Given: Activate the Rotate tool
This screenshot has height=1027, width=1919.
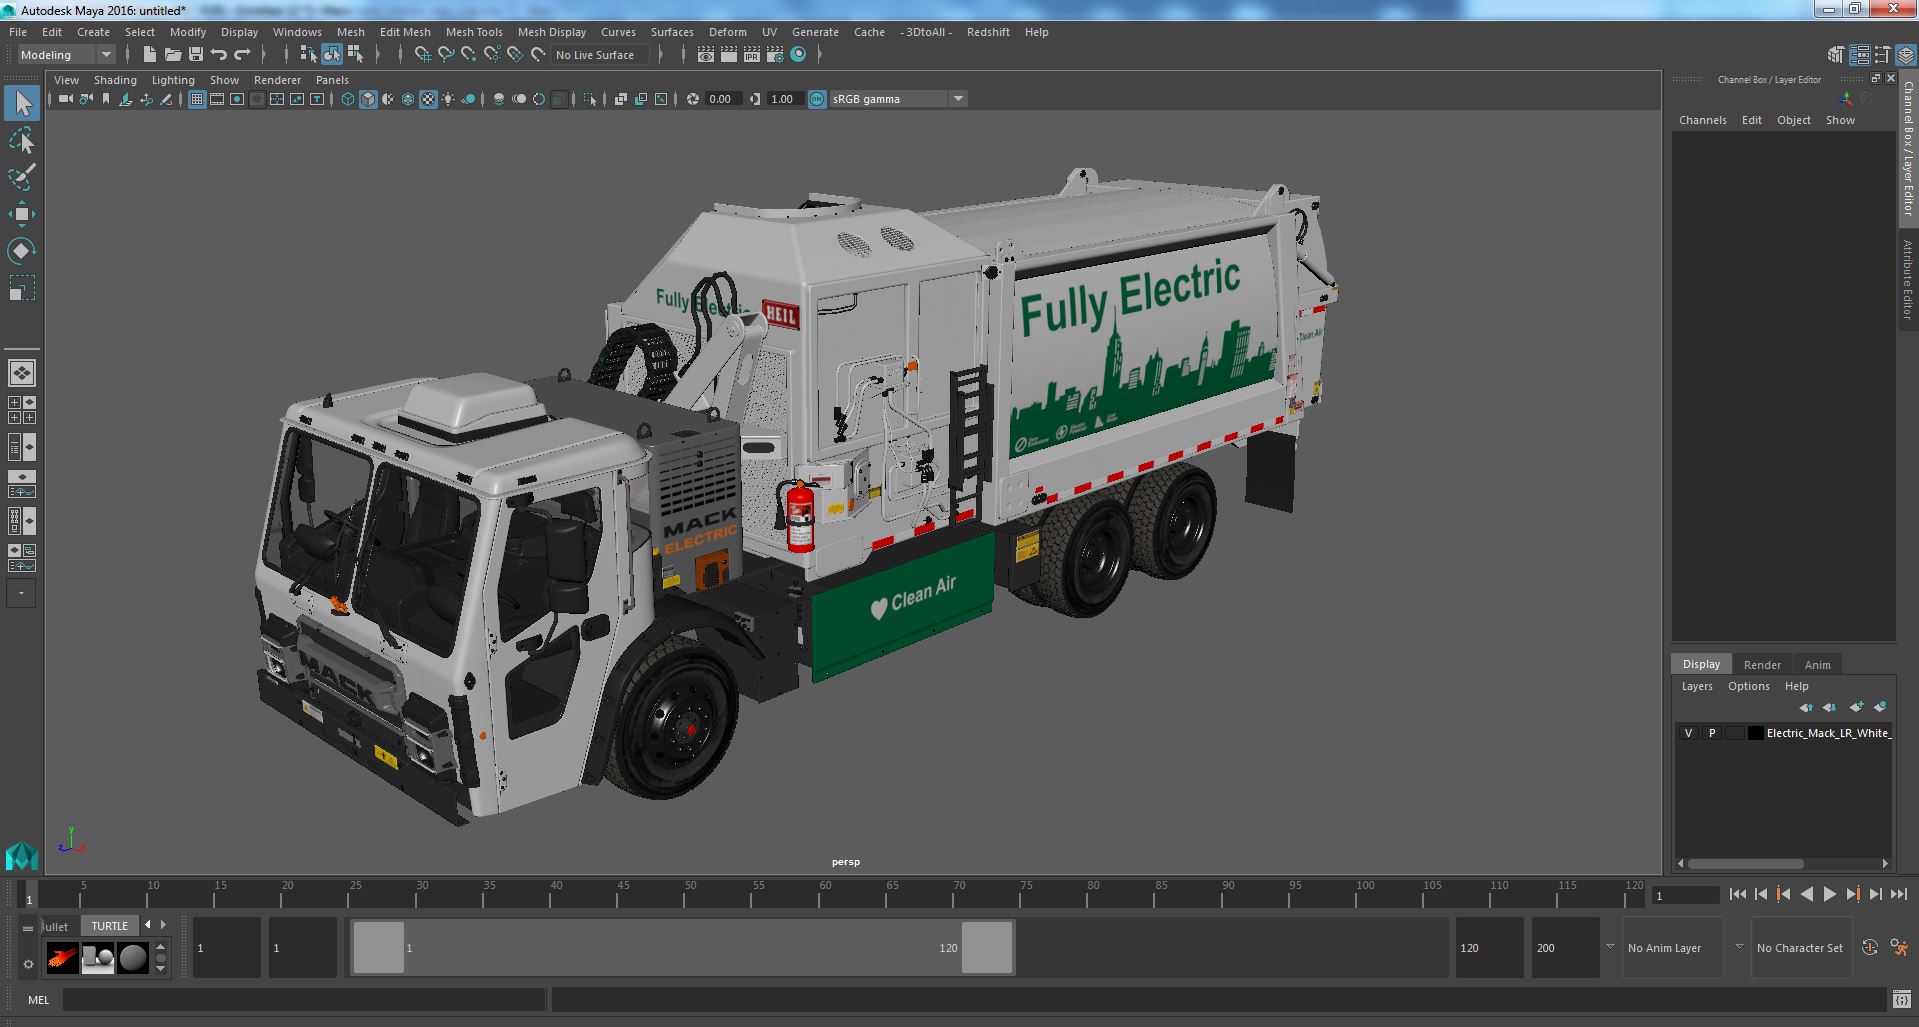Looking at the screenshot, I should (22, 250).
